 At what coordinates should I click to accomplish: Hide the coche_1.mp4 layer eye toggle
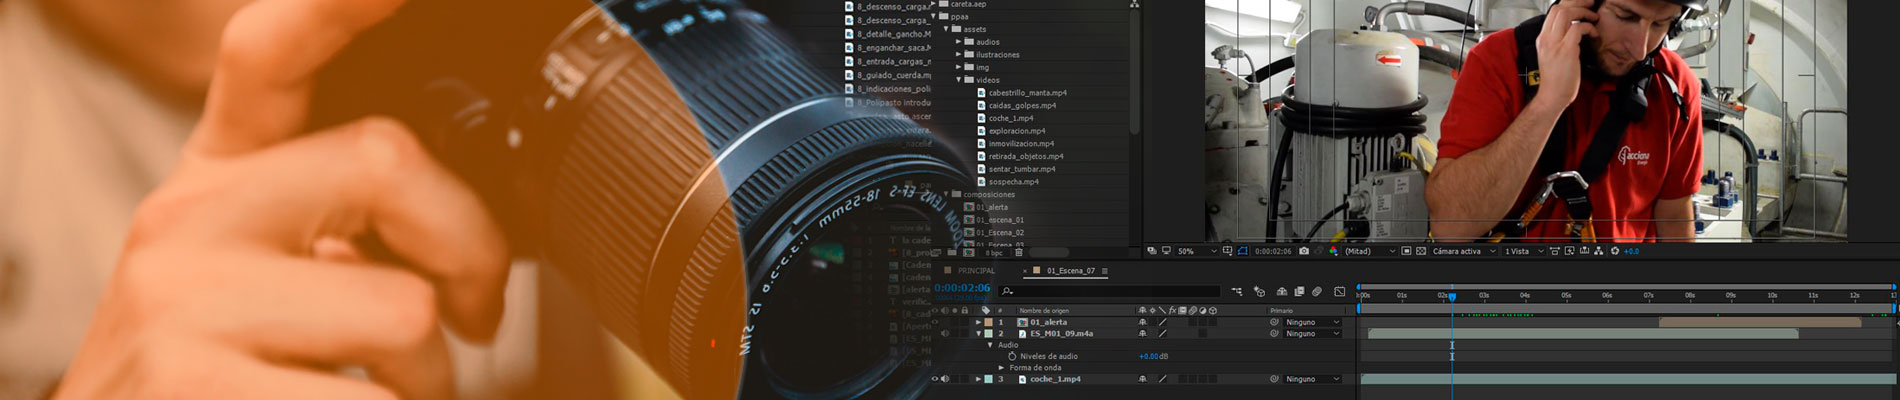[x=935, y=379]
